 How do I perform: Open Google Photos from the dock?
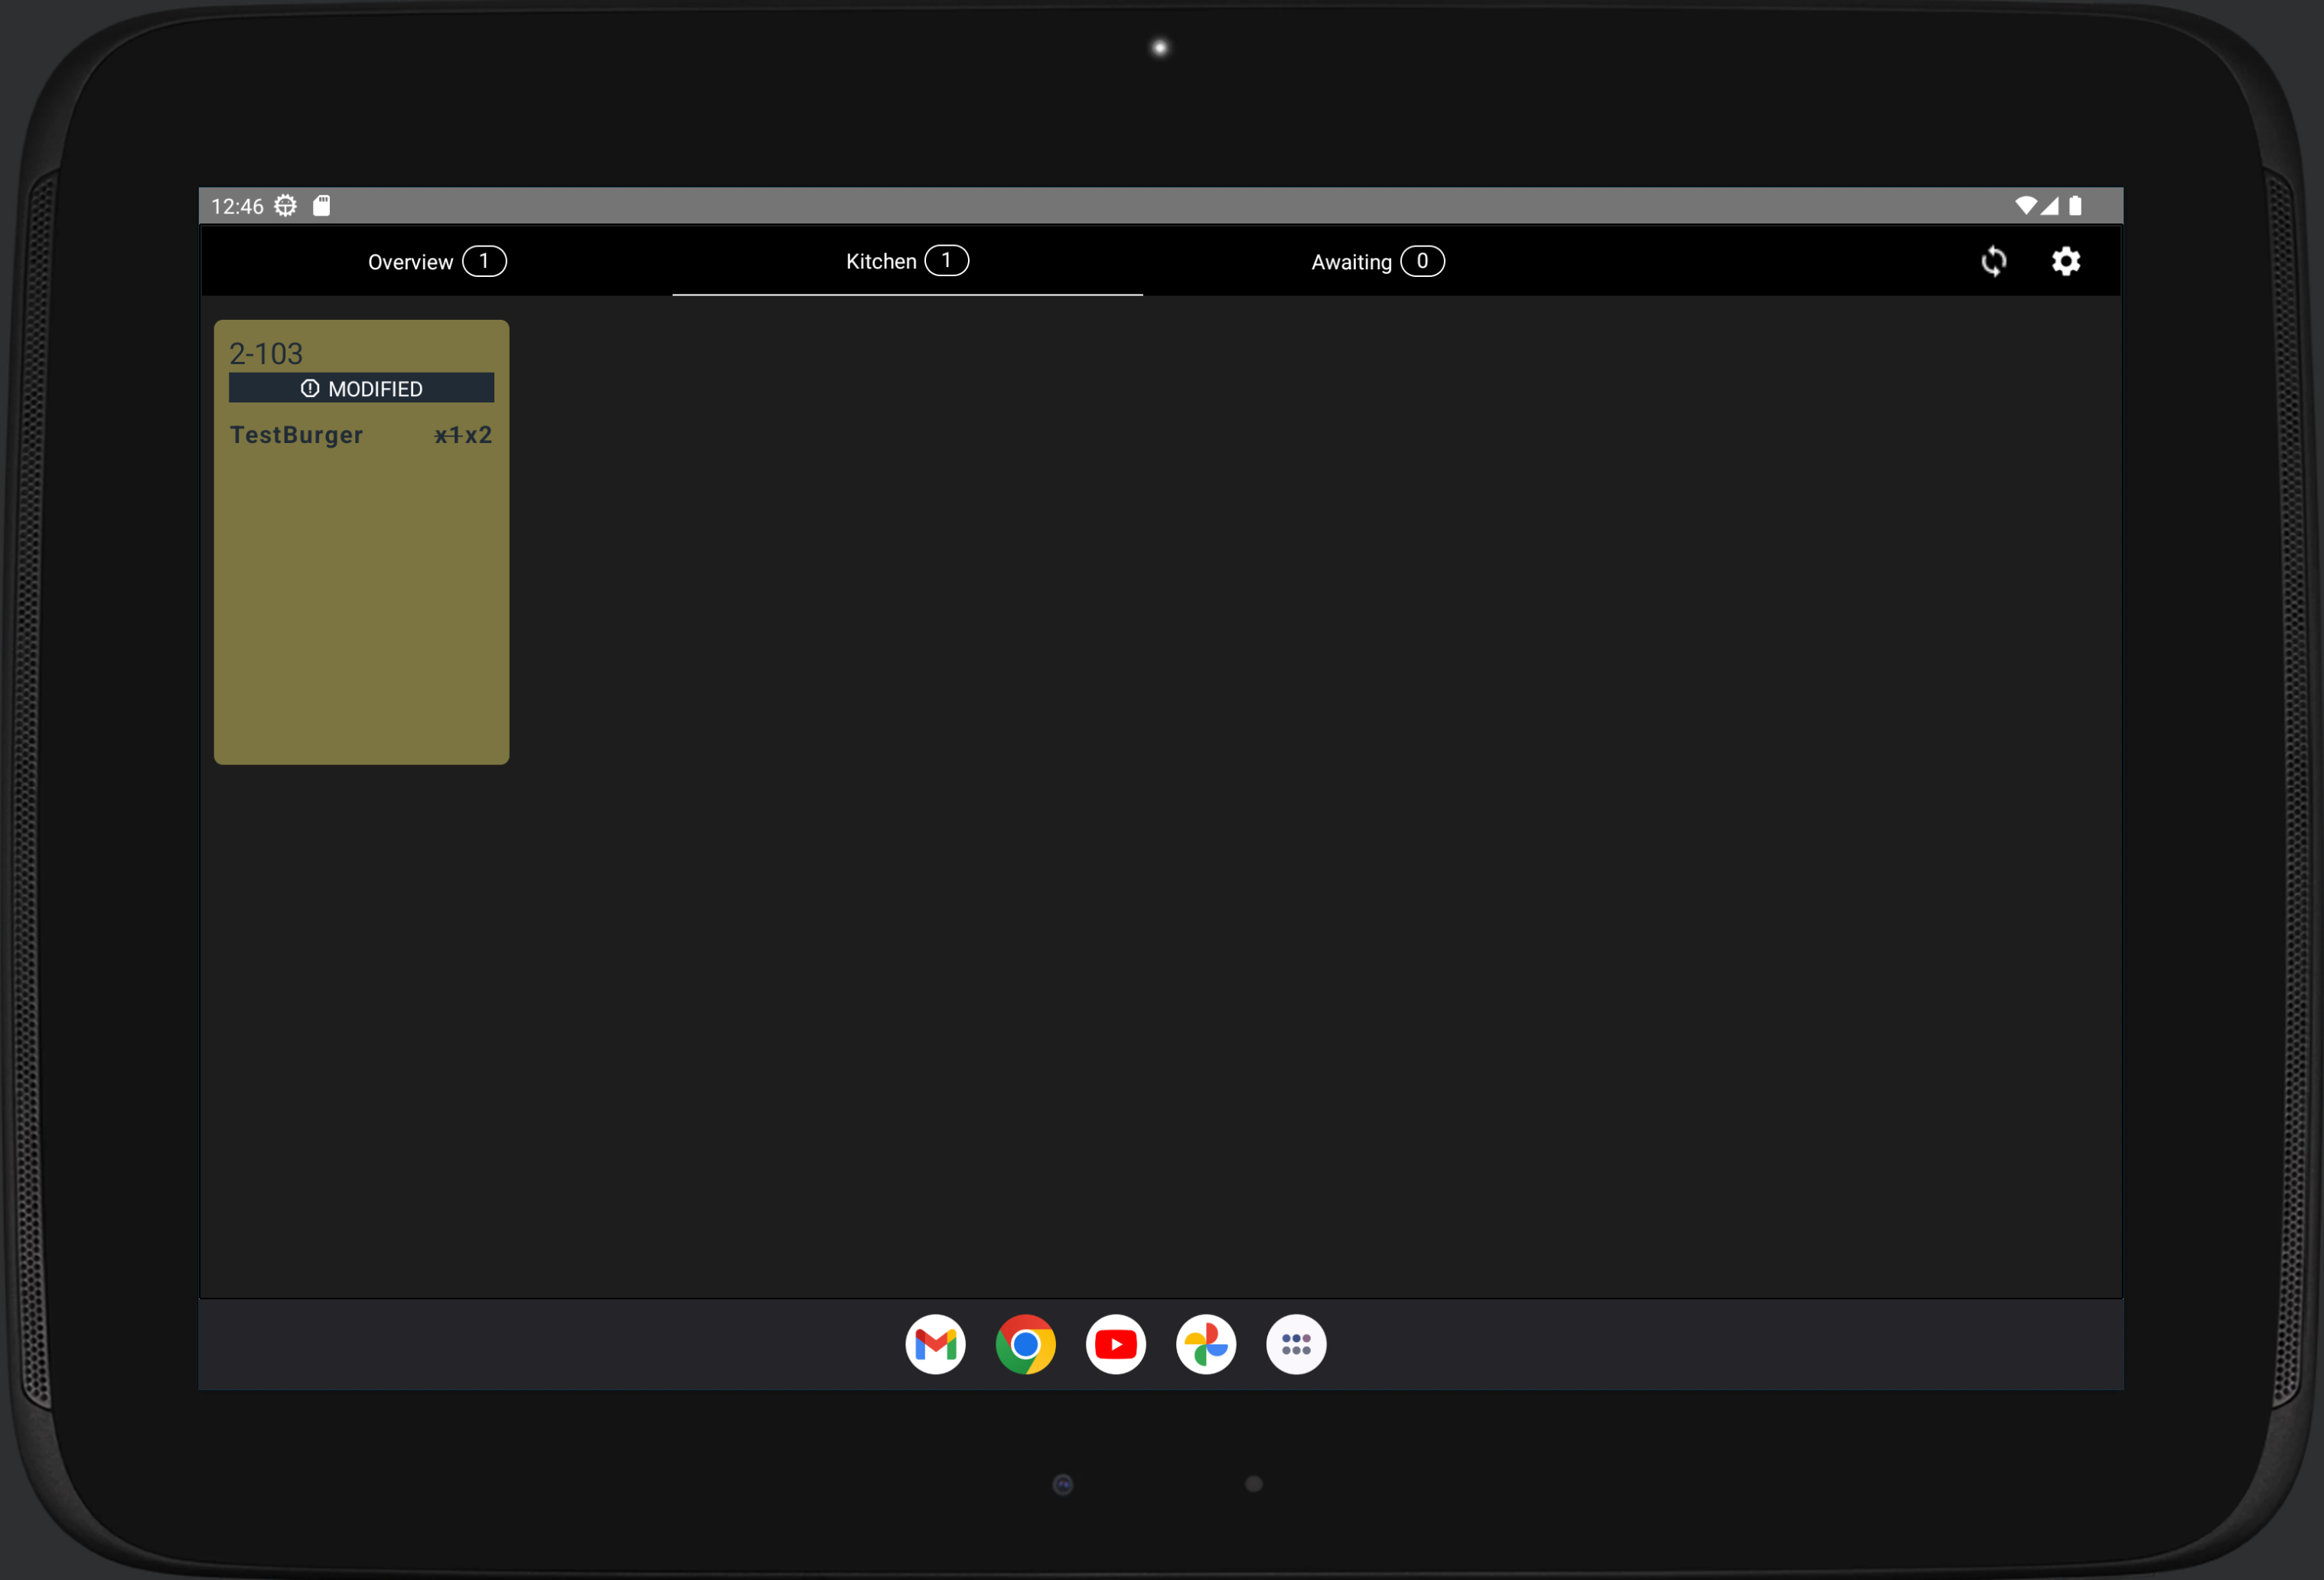pyautogui.click(x=1206, y=1344)
